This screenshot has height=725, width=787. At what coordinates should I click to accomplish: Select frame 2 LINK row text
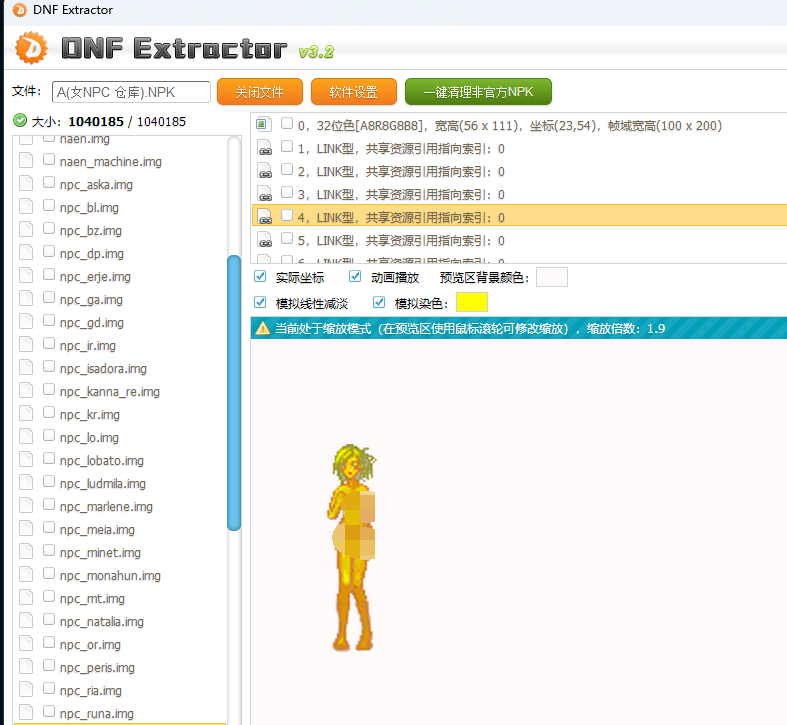click(401, 172)
